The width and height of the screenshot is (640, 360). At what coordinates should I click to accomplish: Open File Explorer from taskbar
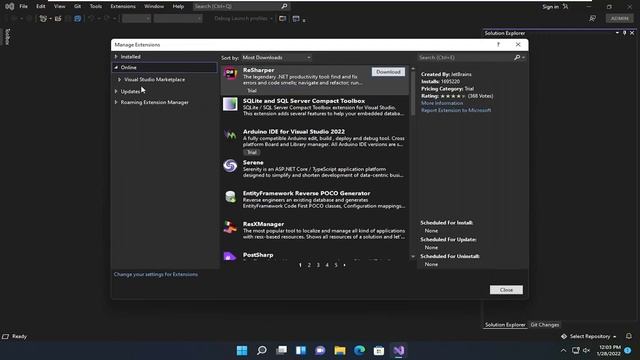(340, 350)
